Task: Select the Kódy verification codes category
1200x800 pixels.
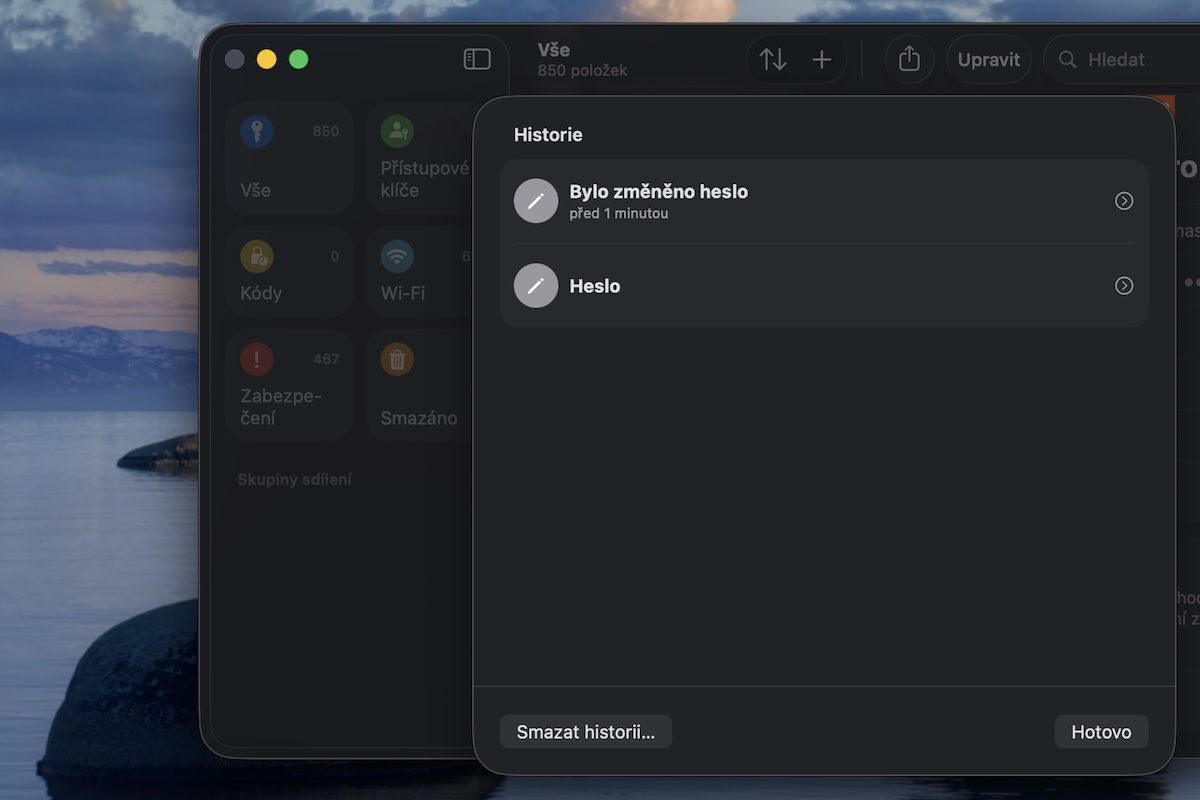Action: click(289, 272)
